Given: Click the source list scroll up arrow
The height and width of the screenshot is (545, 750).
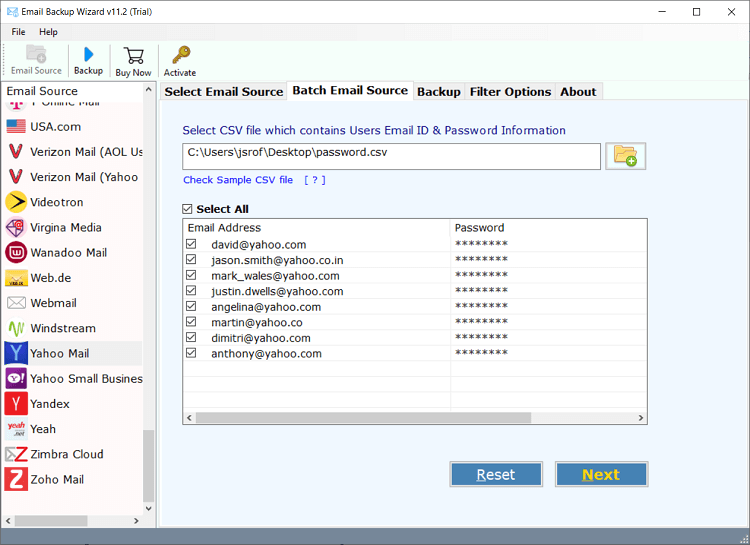Looking at the screenshot, I should 149,89.
